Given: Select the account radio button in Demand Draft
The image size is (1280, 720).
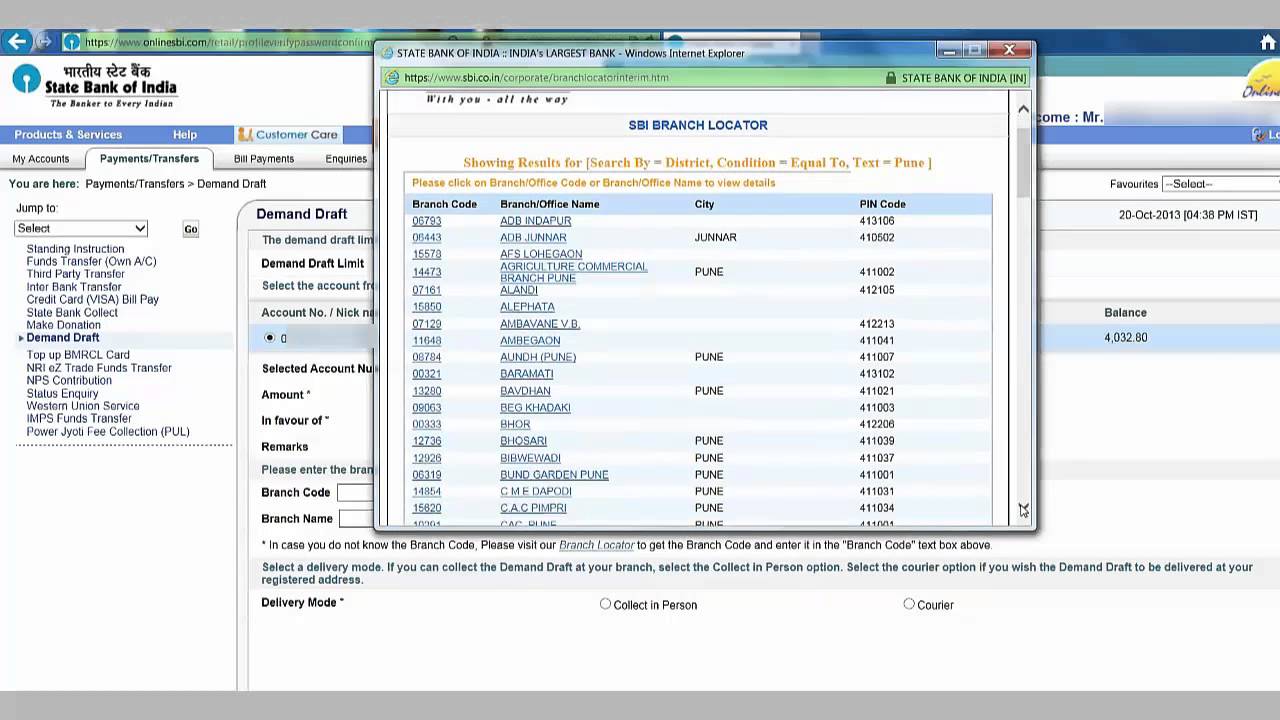Looking at the screenshot, I should [x=269, y=338].
